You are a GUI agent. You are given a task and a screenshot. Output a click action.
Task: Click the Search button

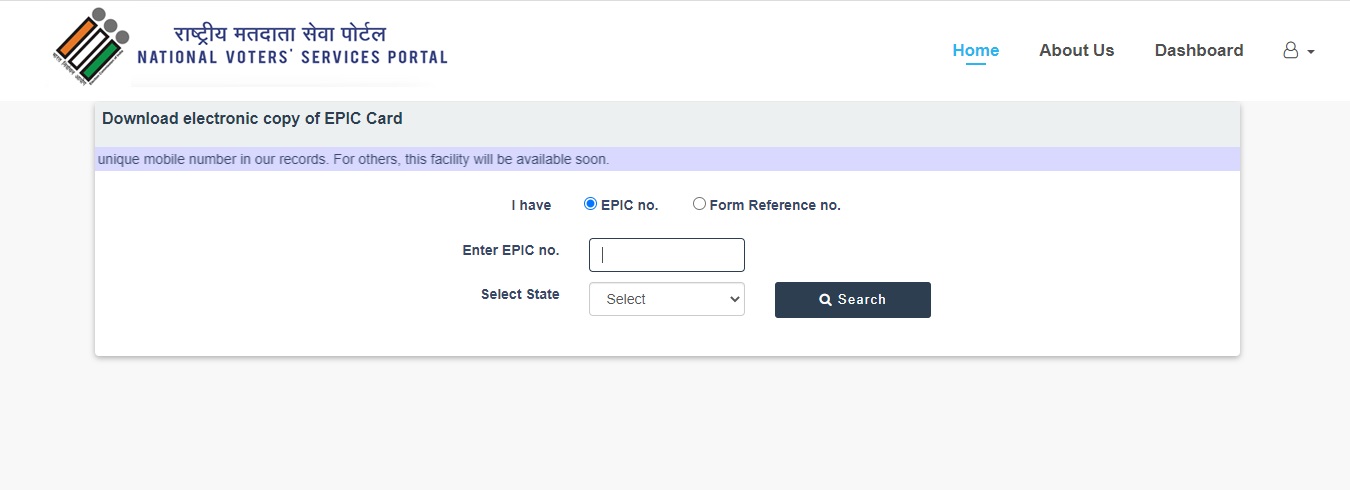pyautogui.click(x=853, y=300)
